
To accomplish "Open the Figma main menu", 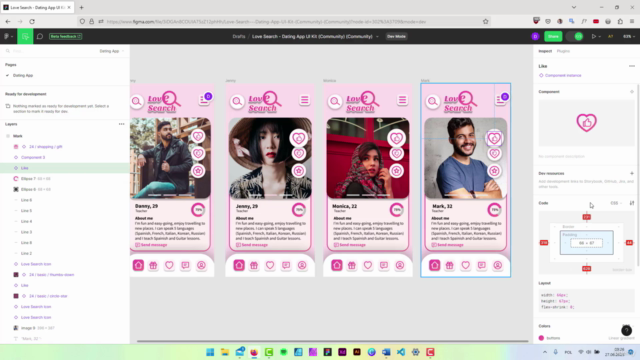I will (x=8, y=36).
